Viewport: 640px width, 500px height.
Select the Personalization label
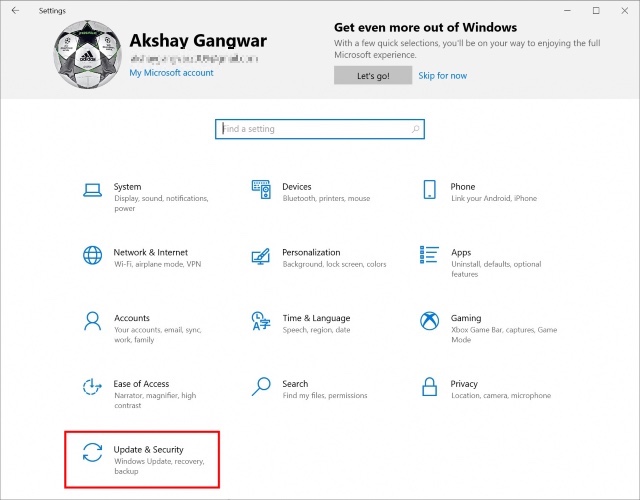[311, 252]
